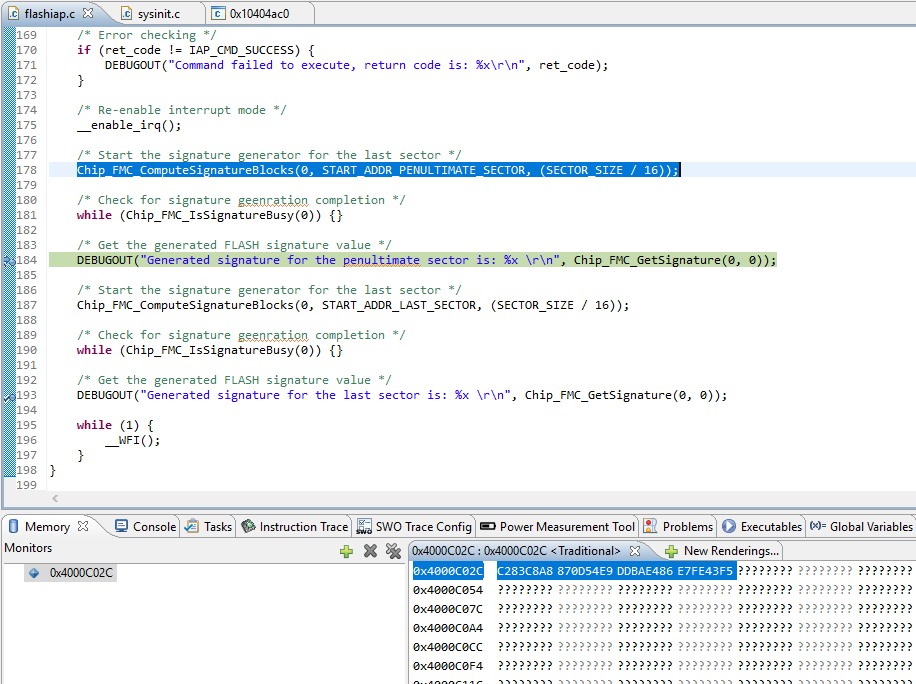
Task: Click the SWO Trace Config icon
Action: (x=364, y=526)
